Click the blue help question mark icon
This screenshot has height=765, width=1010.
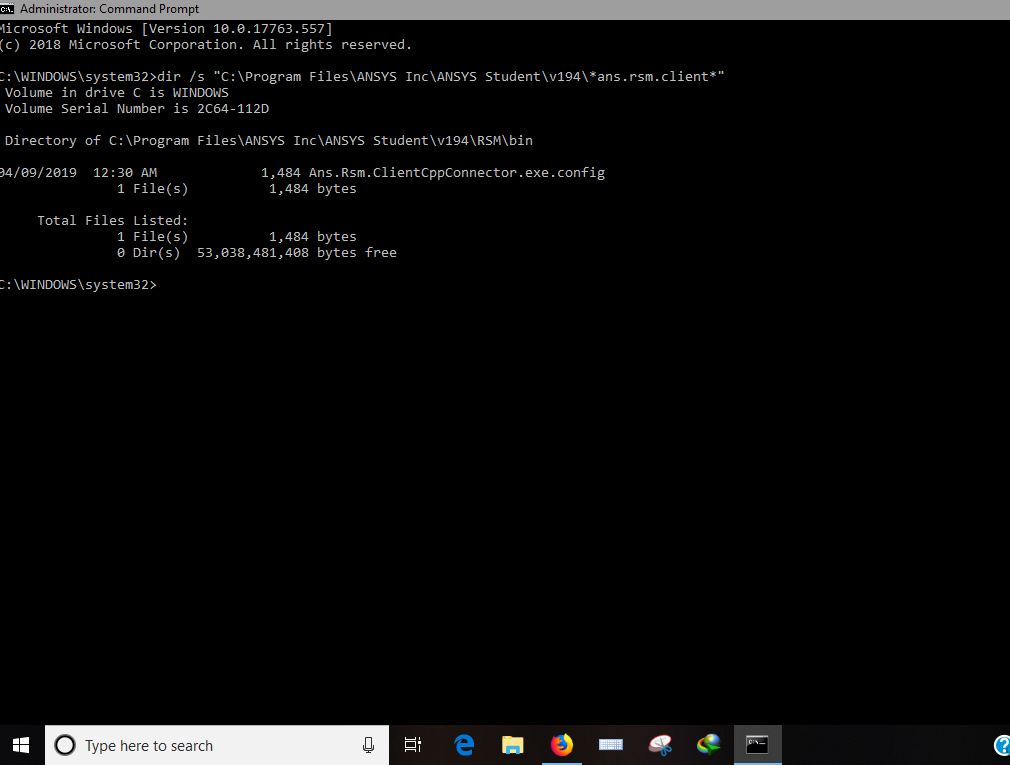pyautogui.click(x=1002, y=745)
